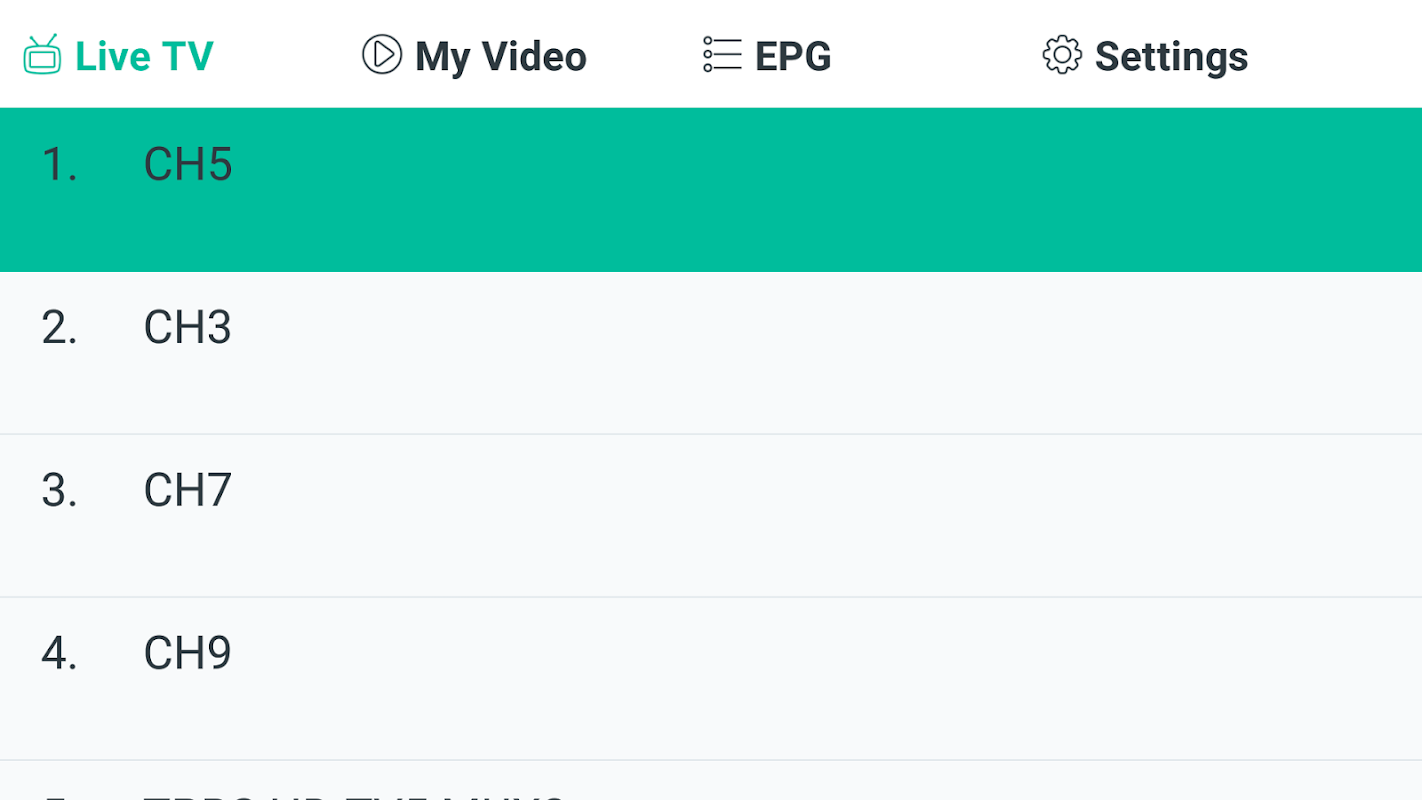This screenshot has width=1422, height=800.
Task: Click the EPG list icon
Action: click(x=722, y=55)
